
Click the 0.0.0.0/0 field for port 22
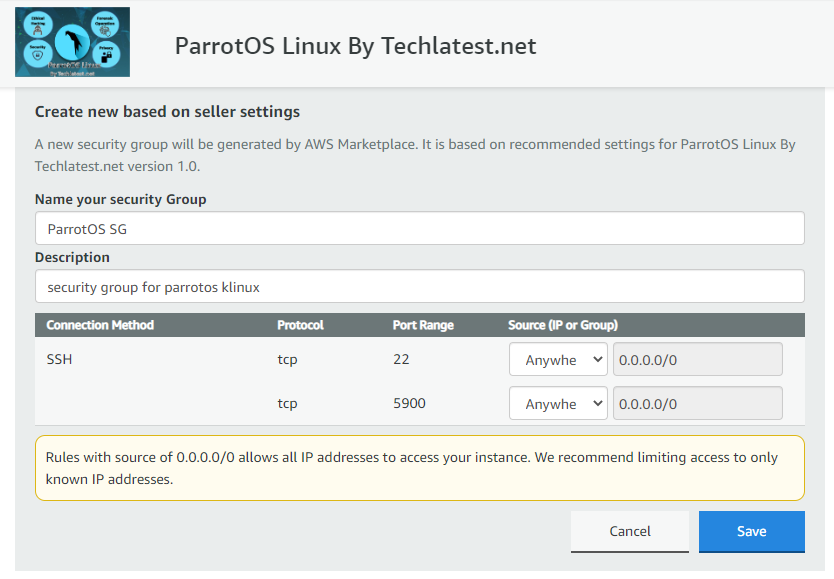(x=698, y=359)
